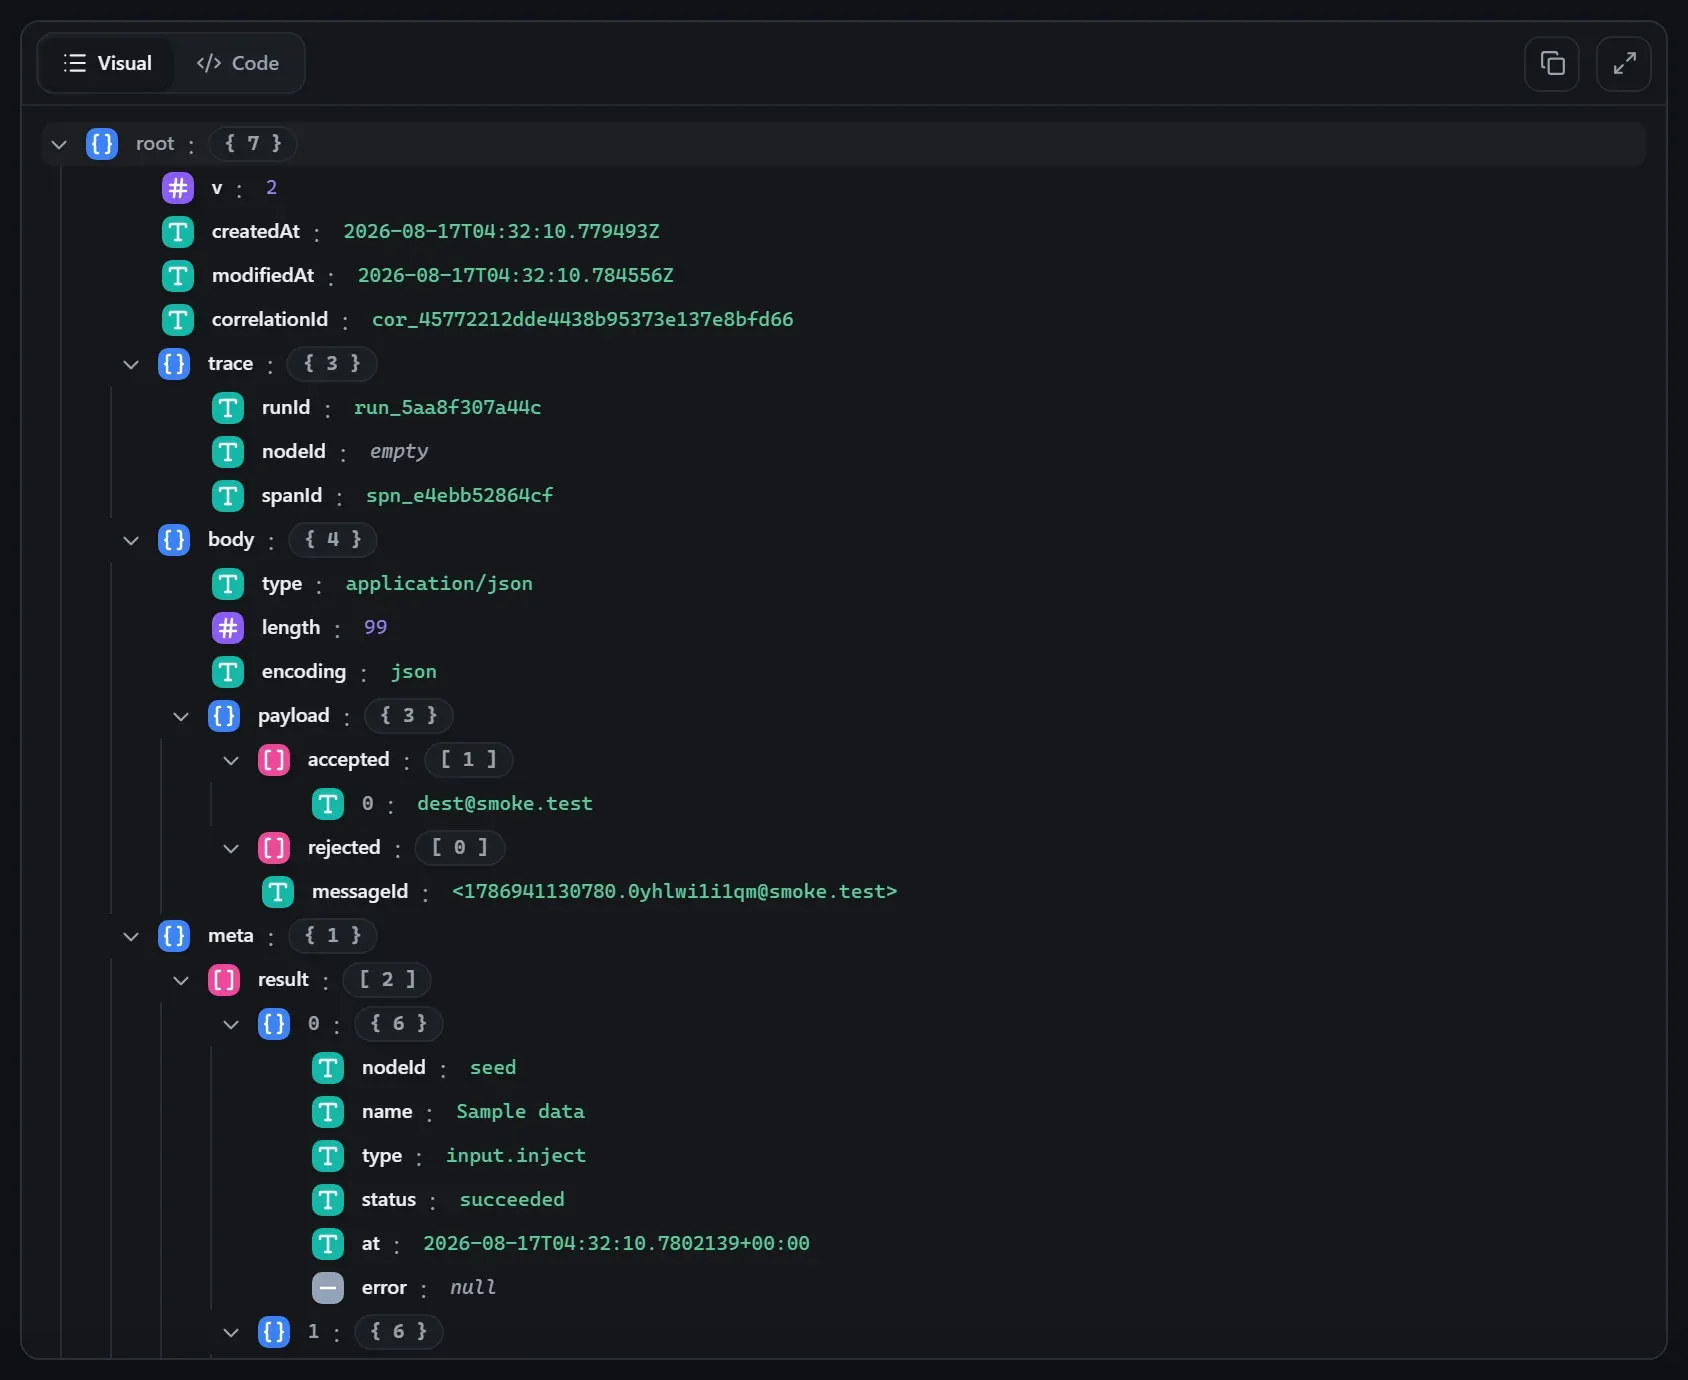The width and height of the screenshot is (1688, 1380).
Task: Click the trace object type icon
Action: coord(174,364)
